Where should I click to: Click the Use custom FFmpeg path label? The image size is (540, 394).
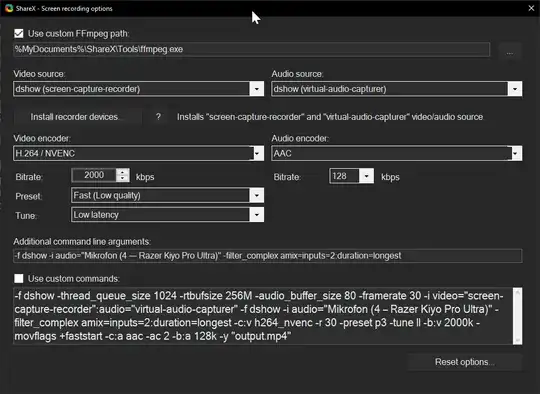pyautogui.click(x=79, y=34)
